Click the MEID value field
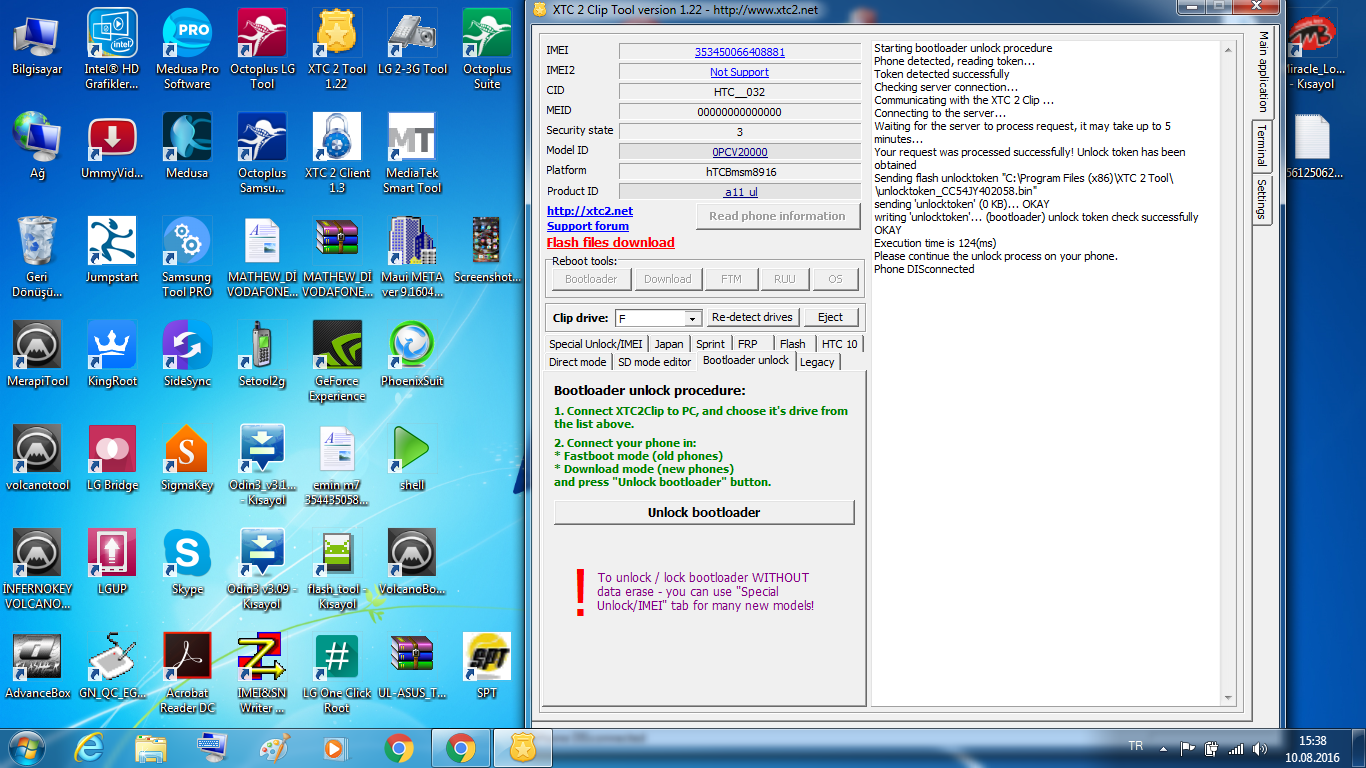The image size is (1366, 768). (x=740, y=112)
